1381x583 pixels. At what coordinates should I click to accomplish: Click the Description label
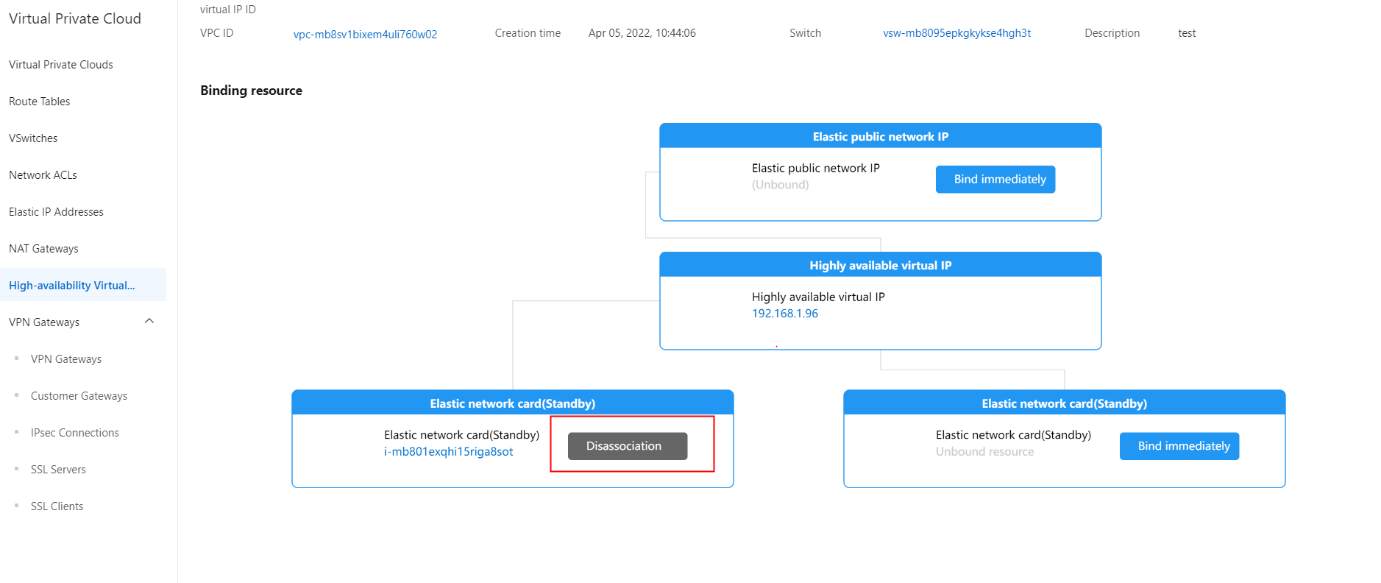pyautogui.click(x=1112, y=33)
